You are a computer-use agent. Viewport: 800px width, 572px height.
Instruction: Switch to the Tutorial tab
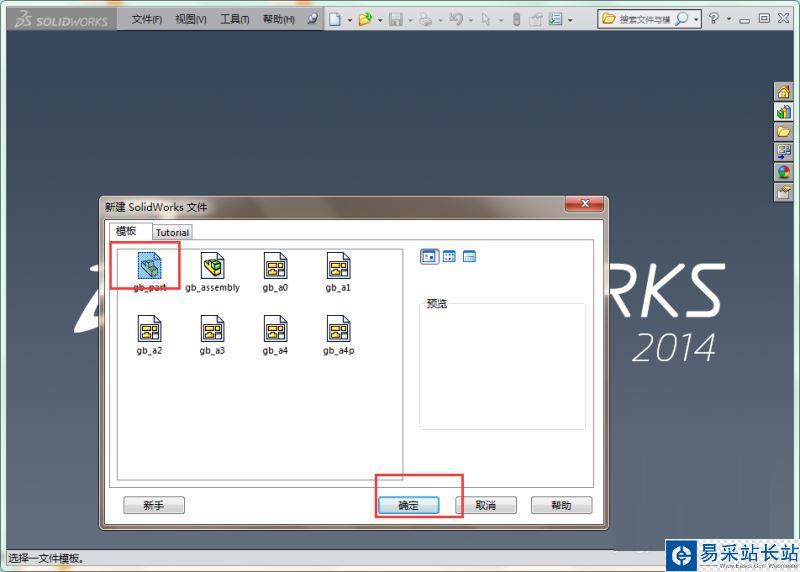[x=172, y=232]
